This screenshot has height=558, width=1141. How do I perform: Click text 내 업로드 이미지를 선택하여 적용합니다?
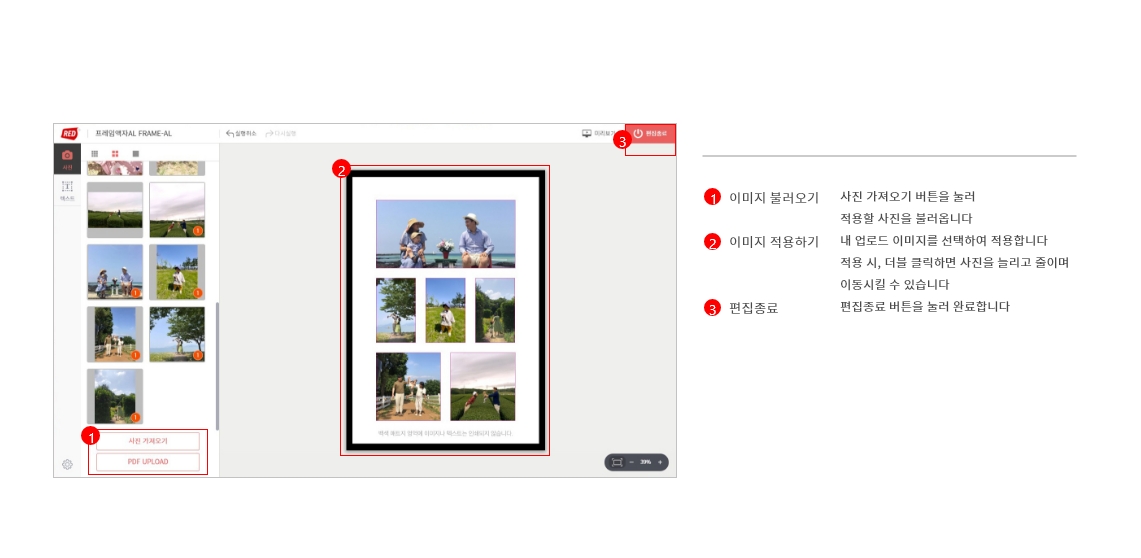(x=943, y=240)
